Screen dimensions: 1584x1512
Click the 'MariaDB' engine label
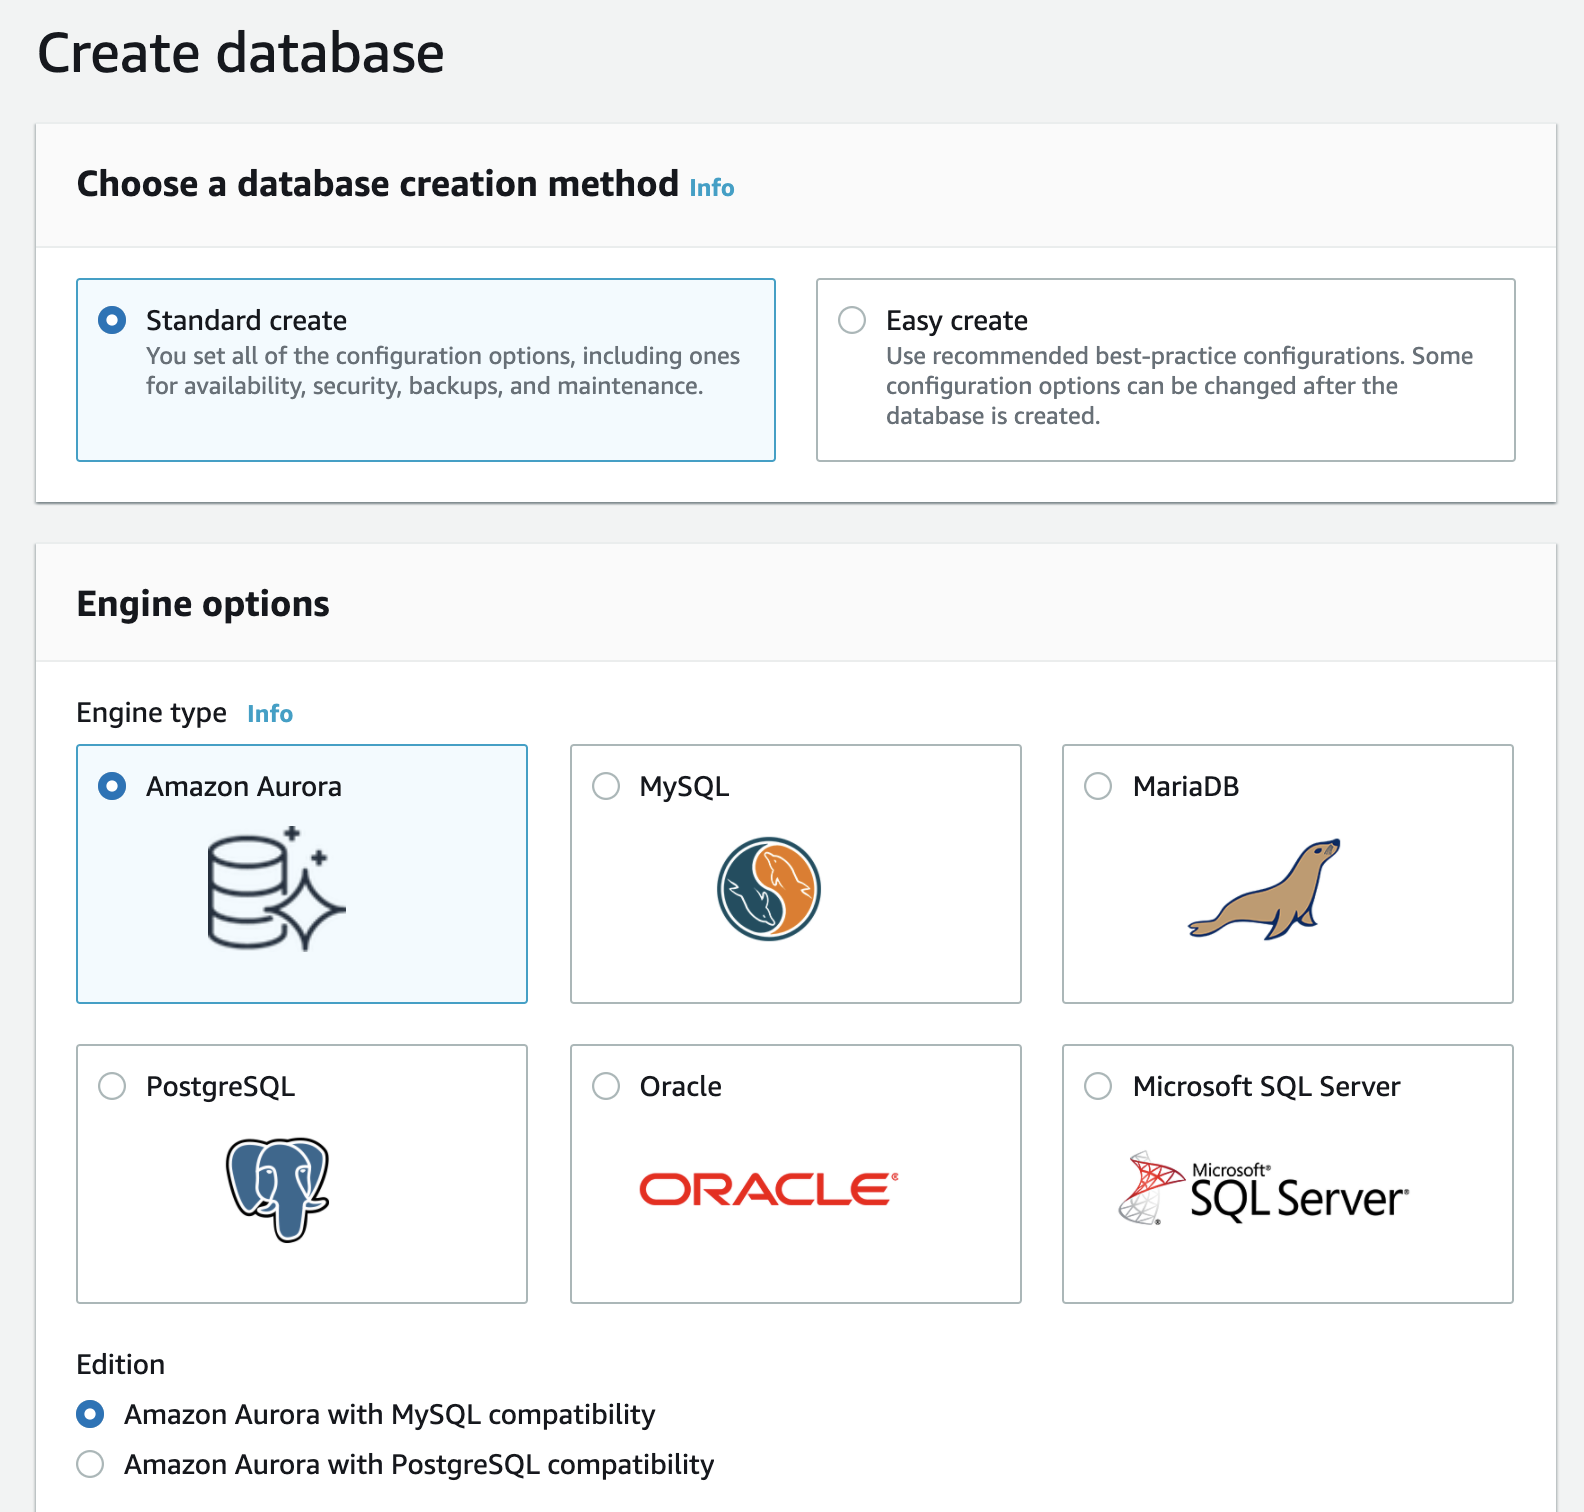pyautogui.click(x=1186, y=787)
